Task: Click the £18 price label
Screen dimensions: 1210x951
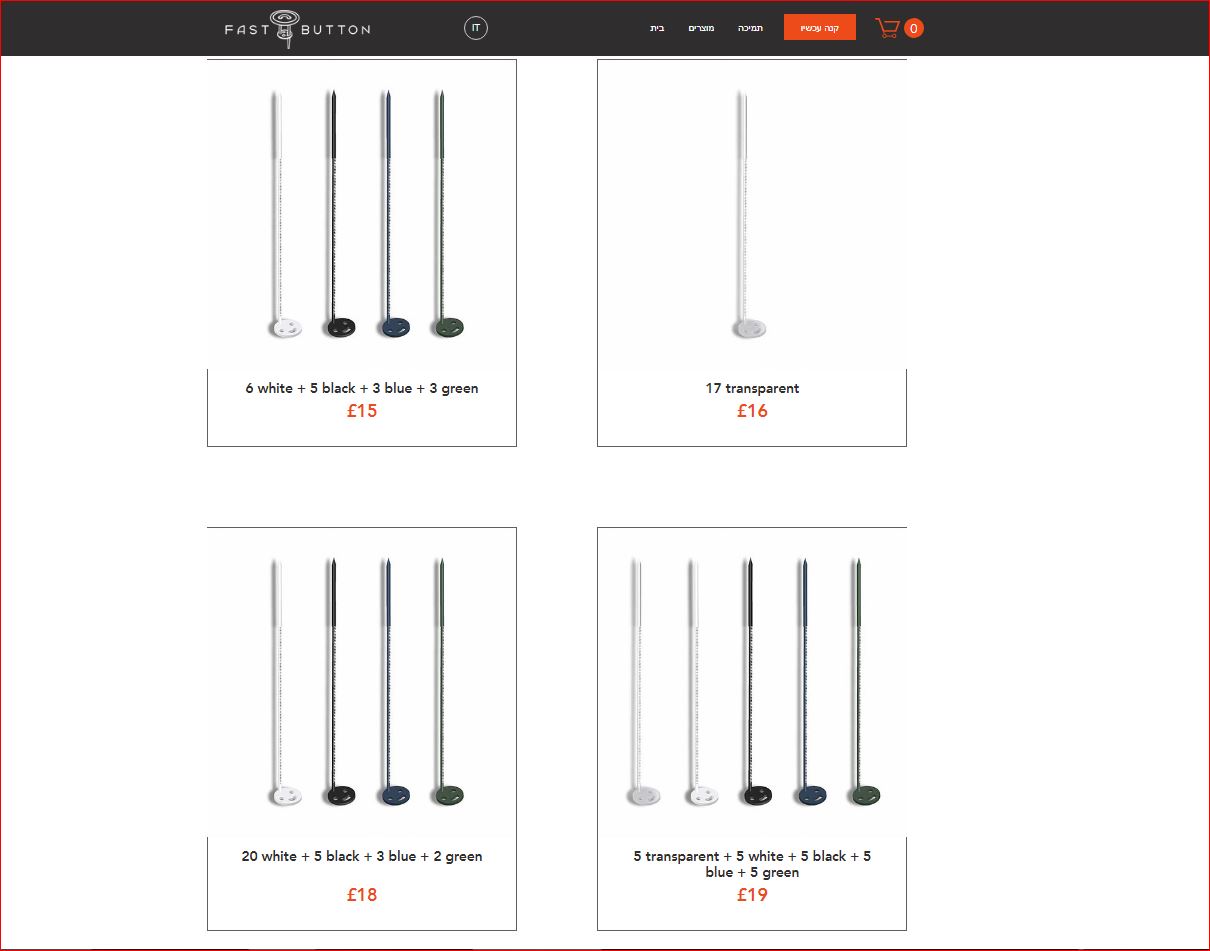Action: tap(362, 894)
